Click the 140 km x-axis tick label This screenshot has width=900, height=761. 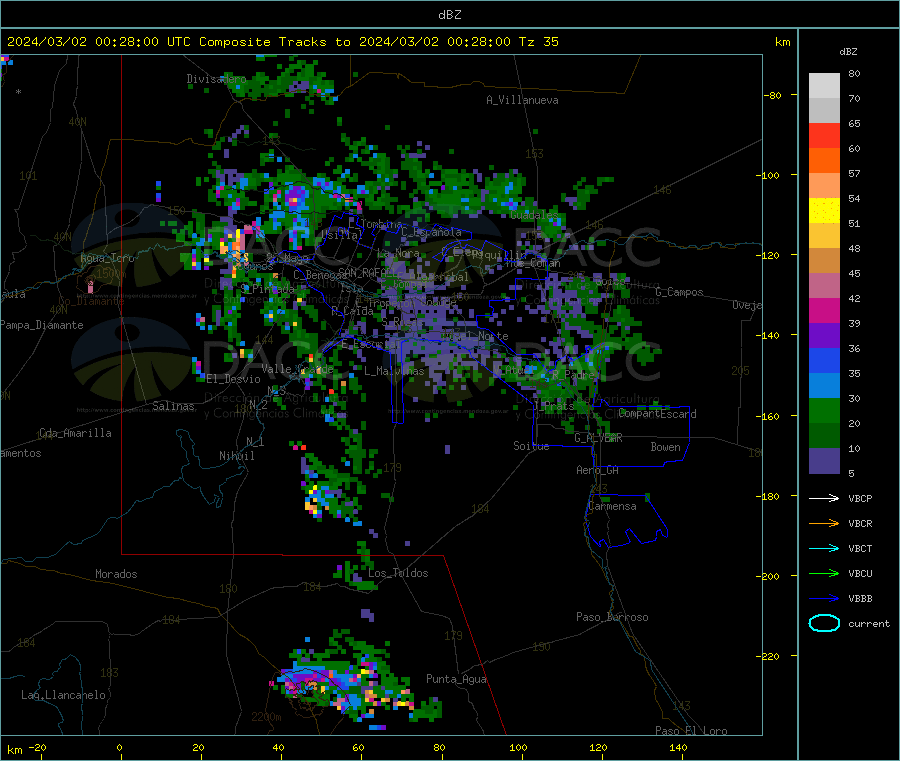point(678,747)
